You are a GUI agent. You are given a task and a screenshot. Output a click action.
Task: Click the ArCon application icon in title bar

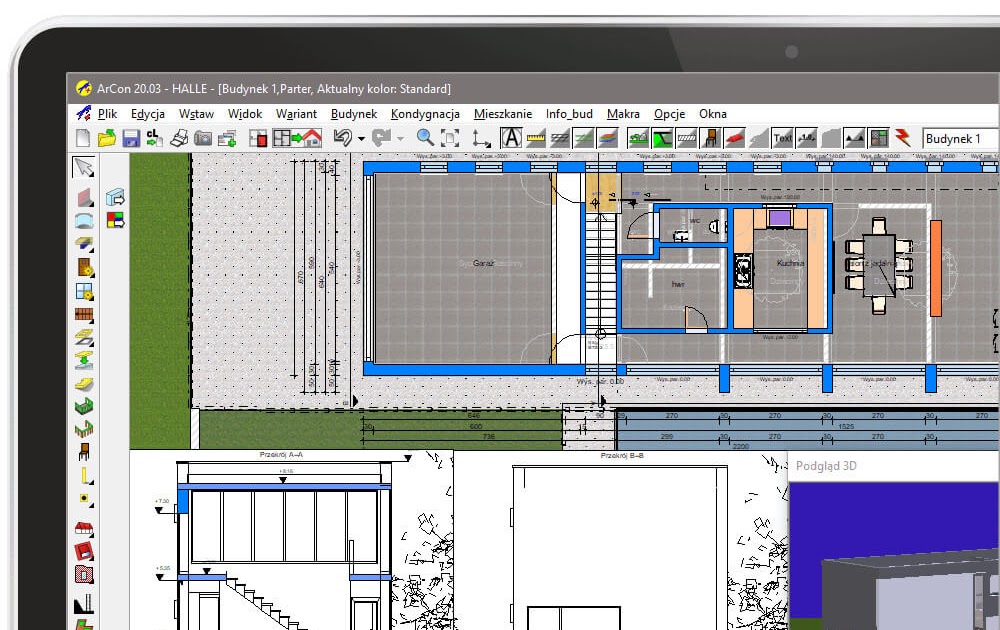pyautogui.click(x=84, y=88)
